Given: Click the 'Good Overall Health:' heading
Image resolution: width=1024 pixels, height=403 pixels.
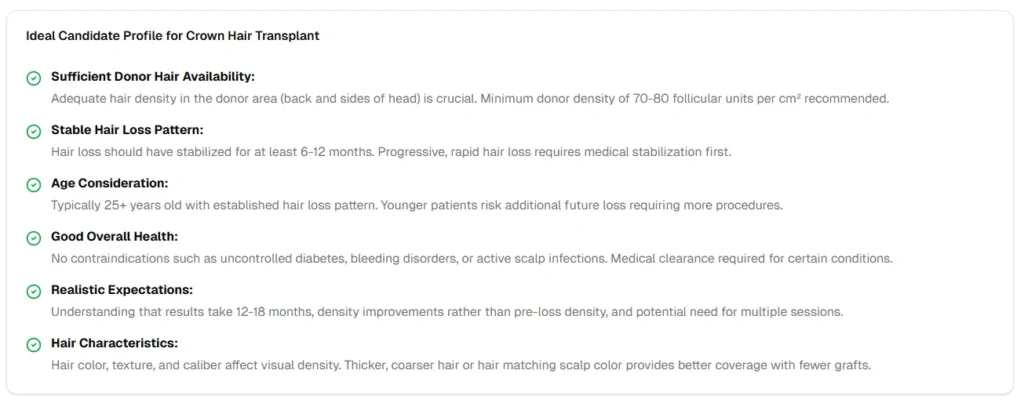Looking at the screenshot, I should 113,237.
